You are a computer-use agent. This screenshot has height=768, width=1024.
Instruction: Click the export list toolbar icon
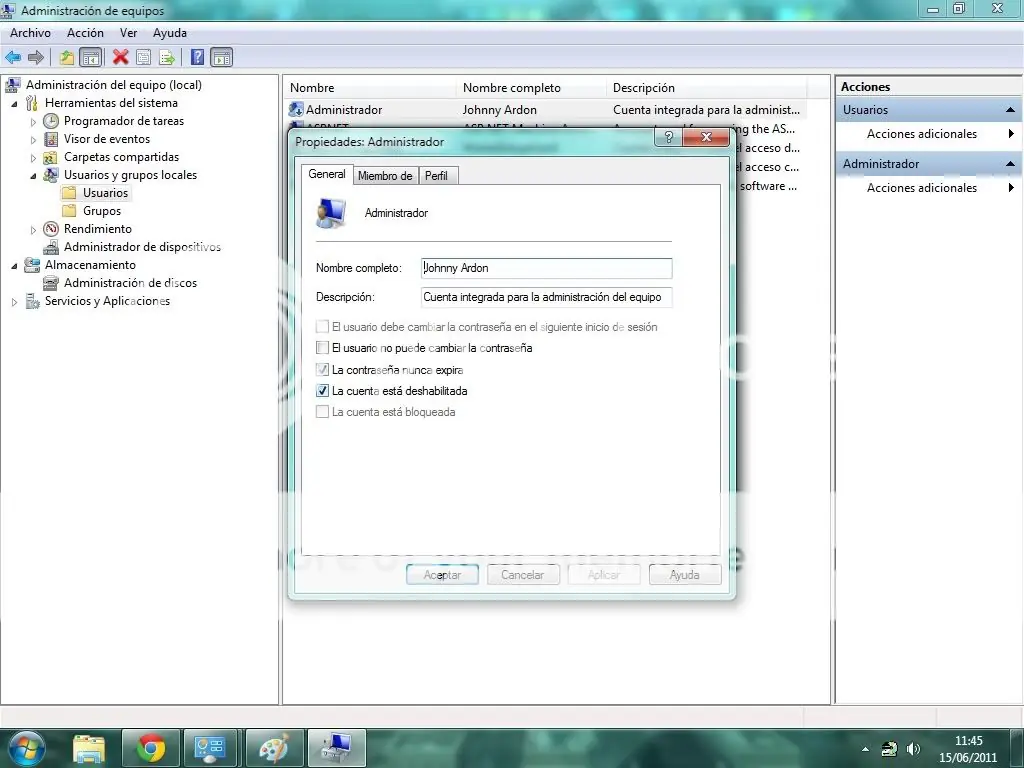[166, 57]
